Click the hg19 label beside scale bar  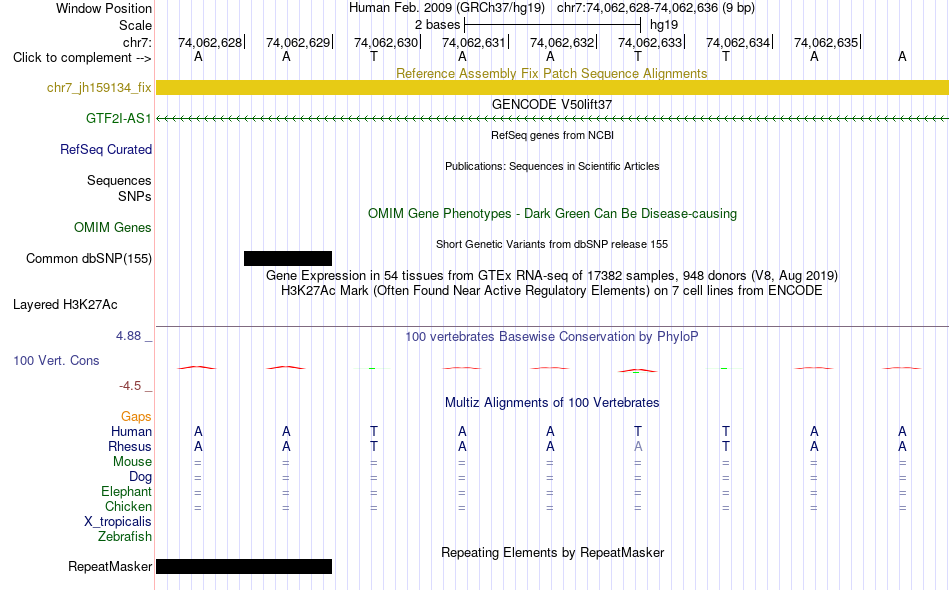pos(664,25)
